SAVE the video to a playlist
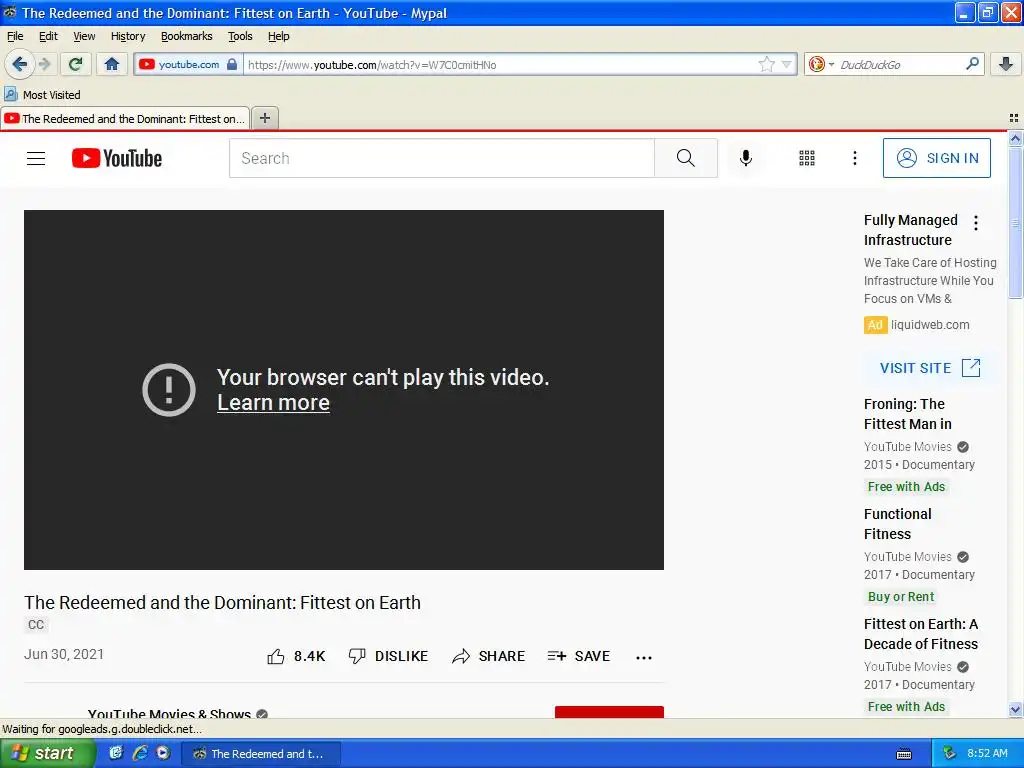1024x768 pixels. [x=579, y=656]
